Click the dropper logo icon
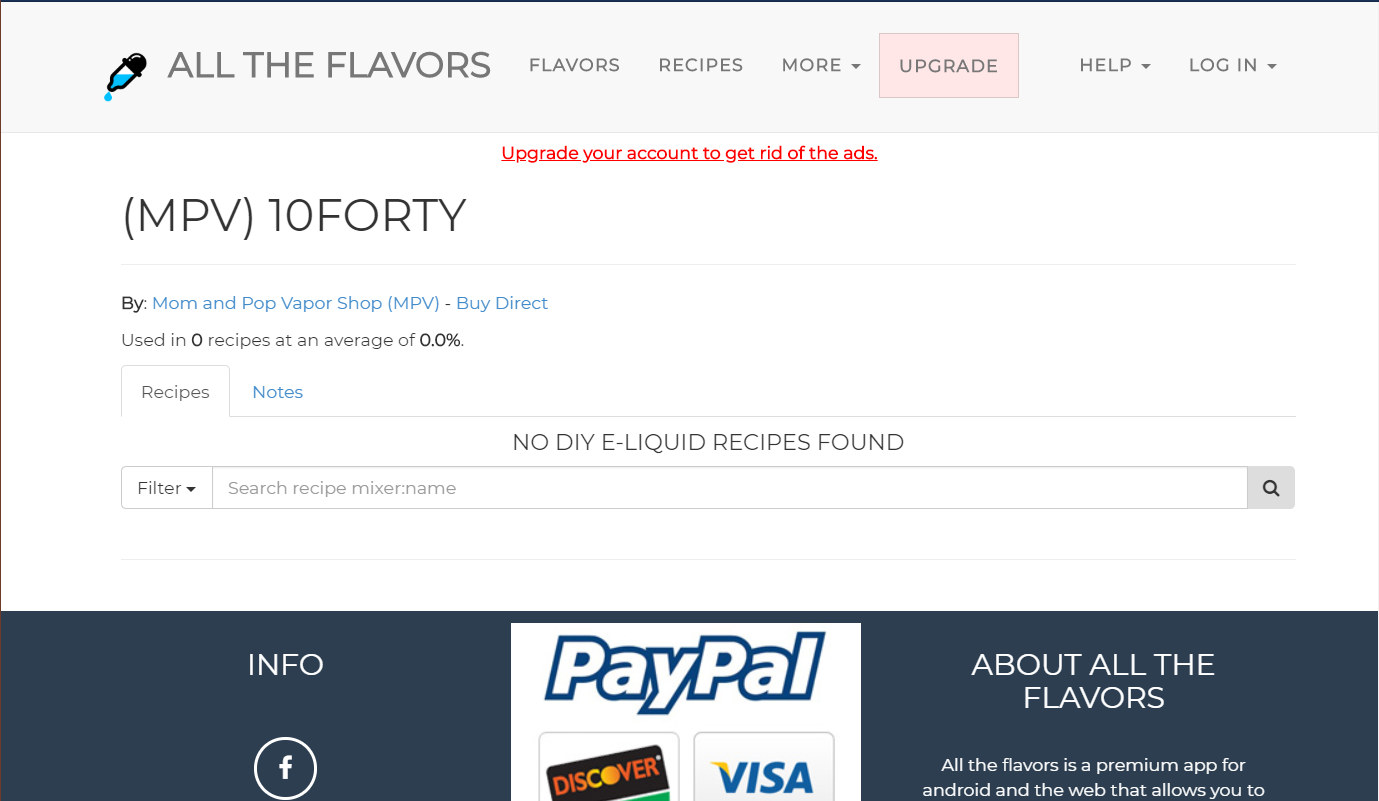1379x801 pixels. coord(126,77)
